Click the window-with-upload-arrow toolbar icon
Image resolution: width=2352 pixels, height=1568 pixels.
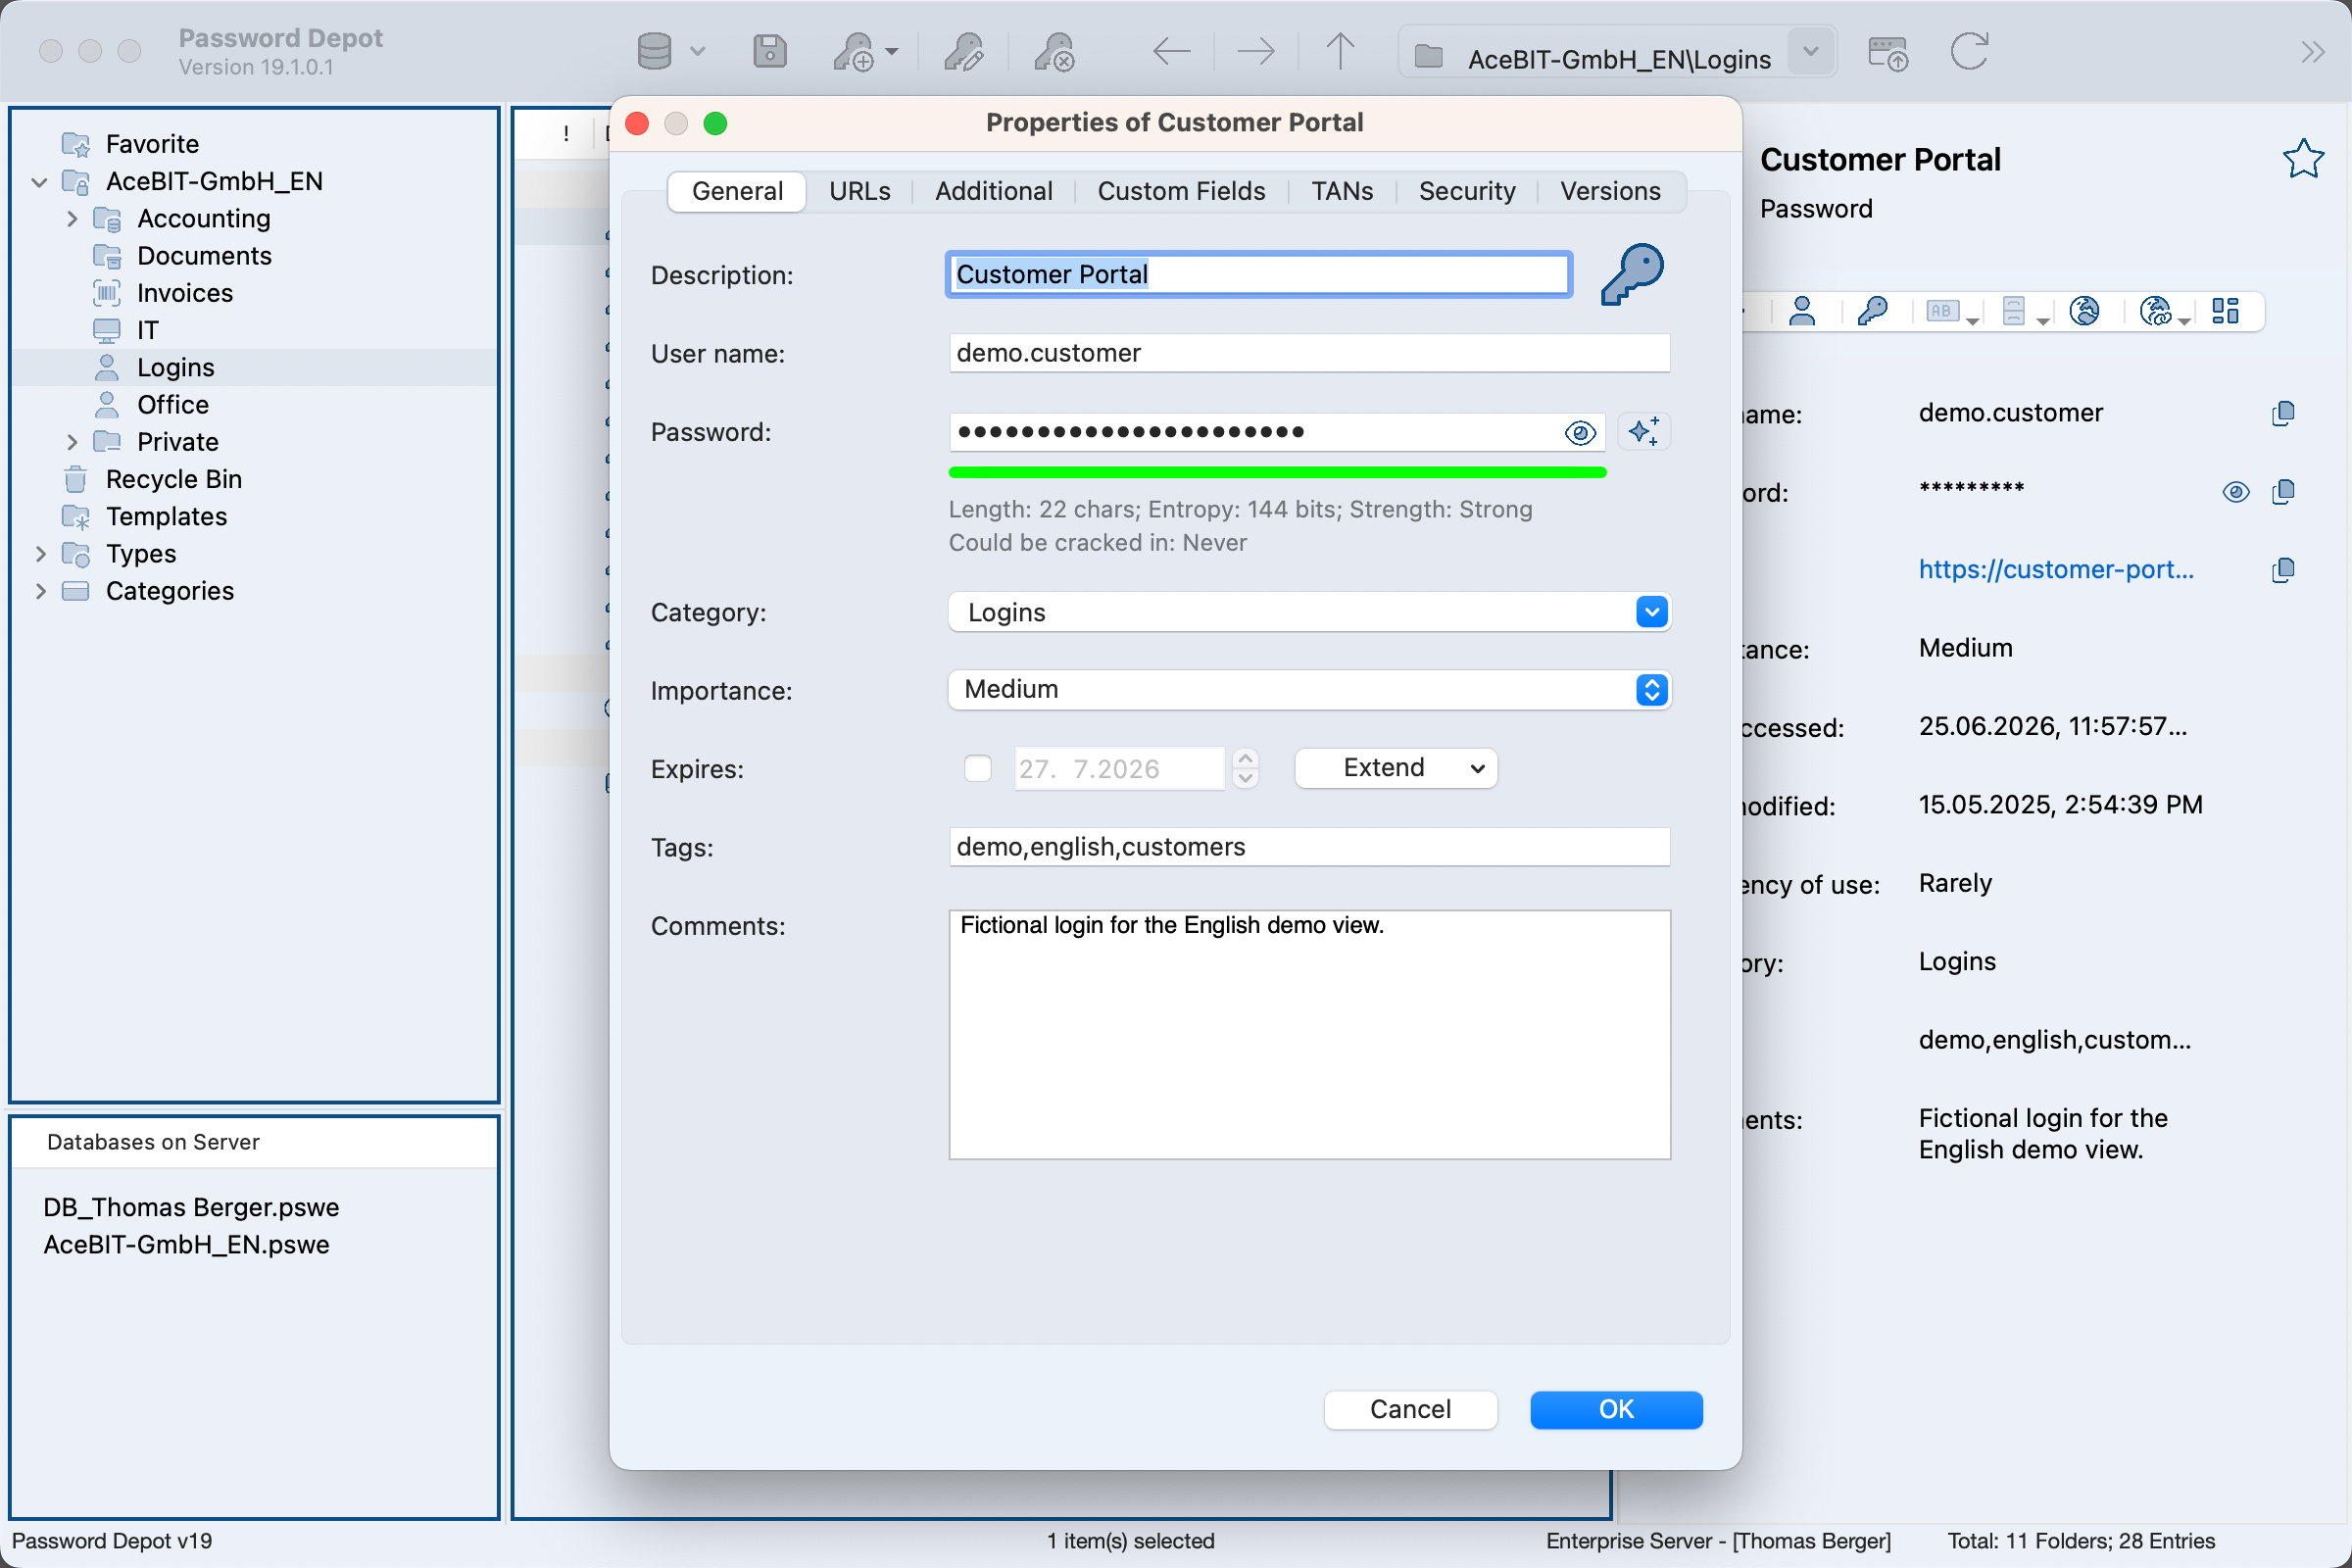(x=1888, y=53)
